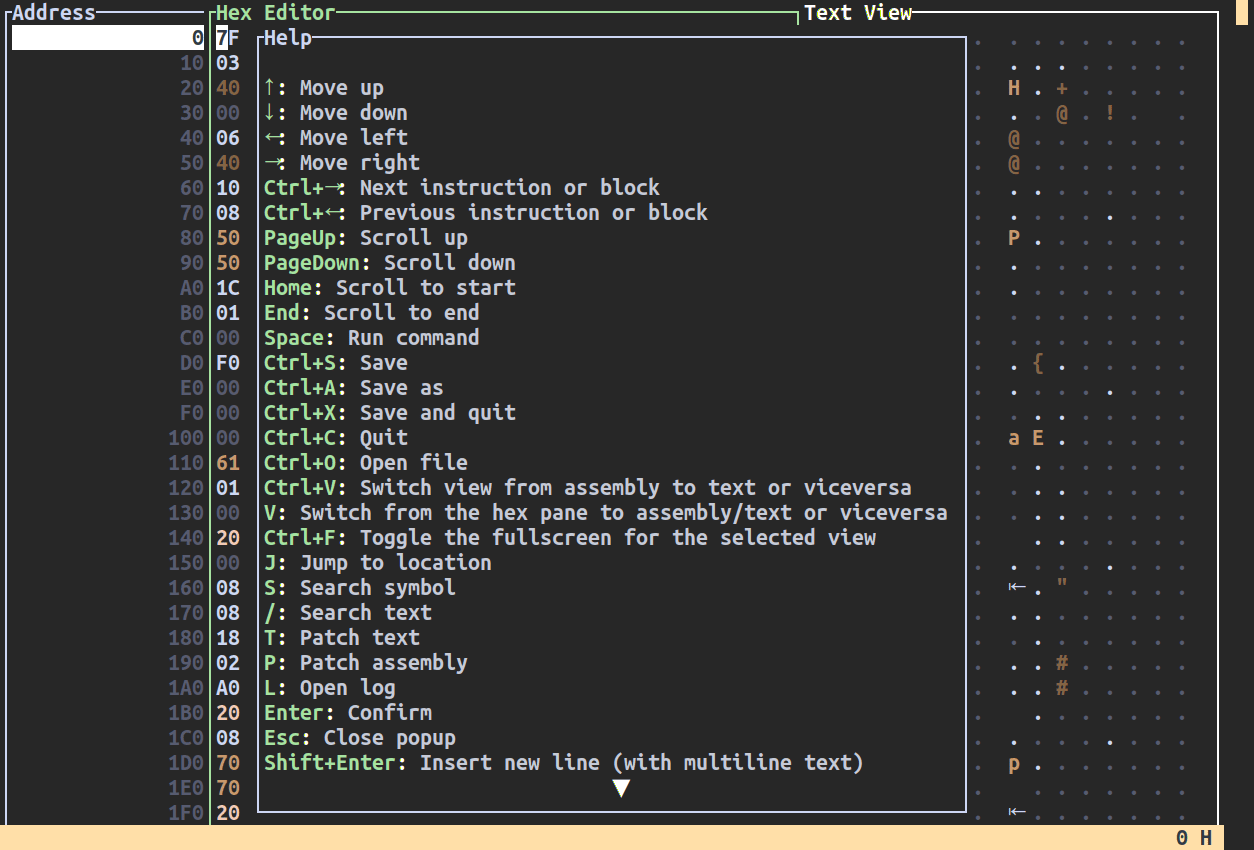Click the 'P: Patch assembly' help line
This screenshot has height=850, width=1254.
[x=366, y=663]
